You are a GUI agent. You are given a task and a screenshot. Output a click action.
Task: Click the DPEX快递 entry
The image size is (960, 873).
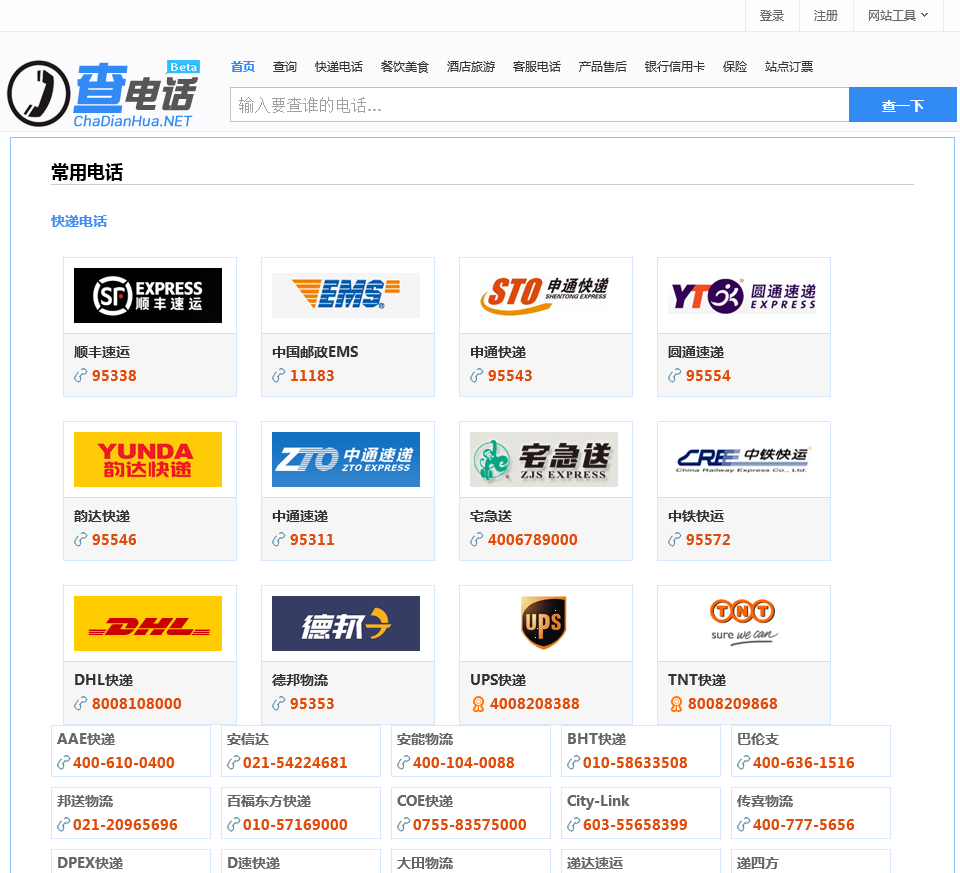pos(90,863)
